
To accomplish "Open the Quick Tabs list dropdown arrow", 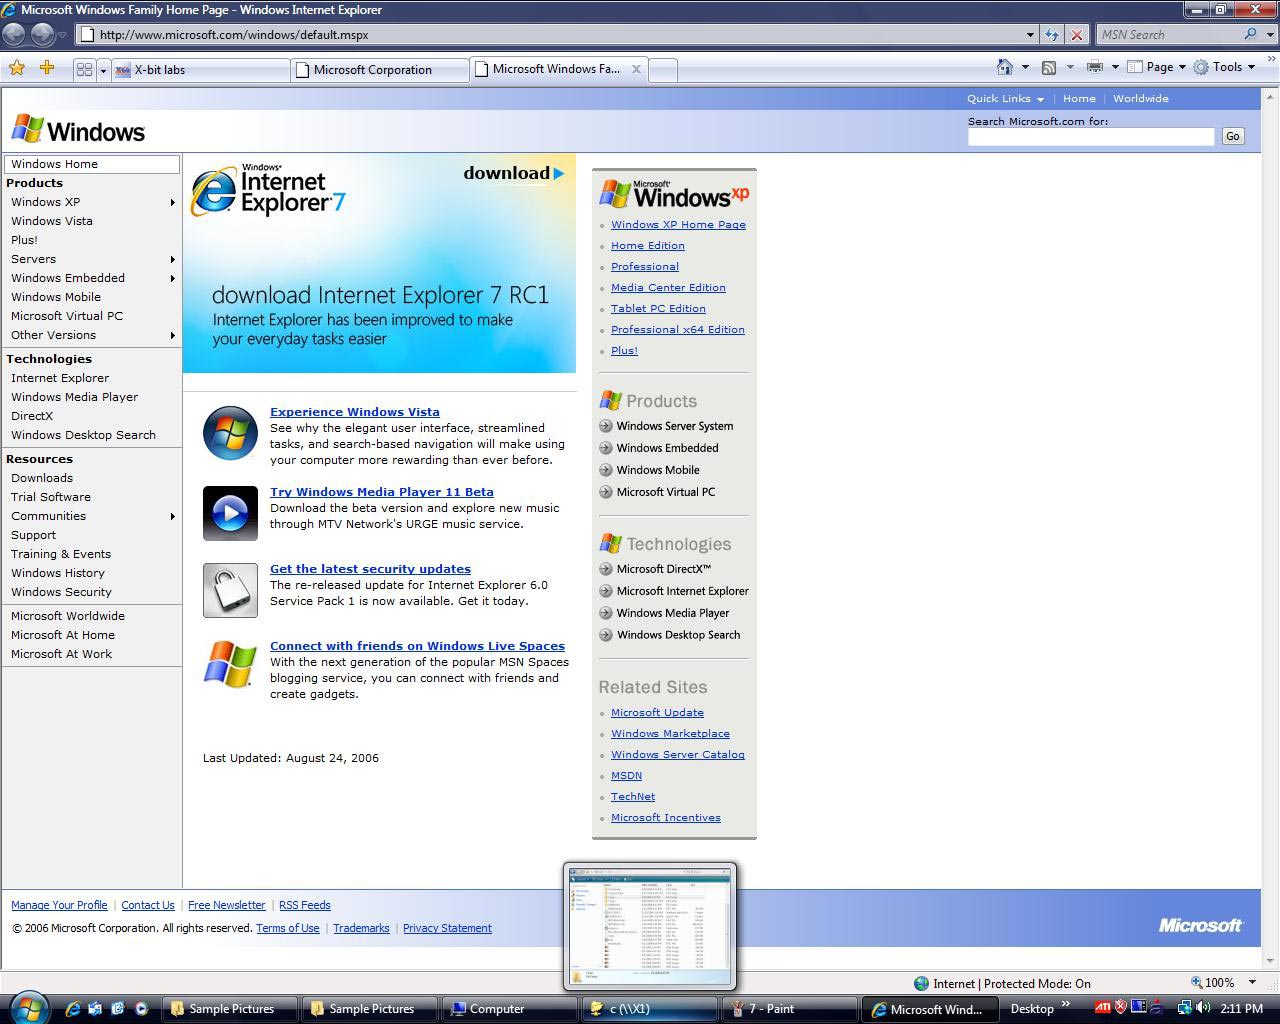I will pos(103,70).
